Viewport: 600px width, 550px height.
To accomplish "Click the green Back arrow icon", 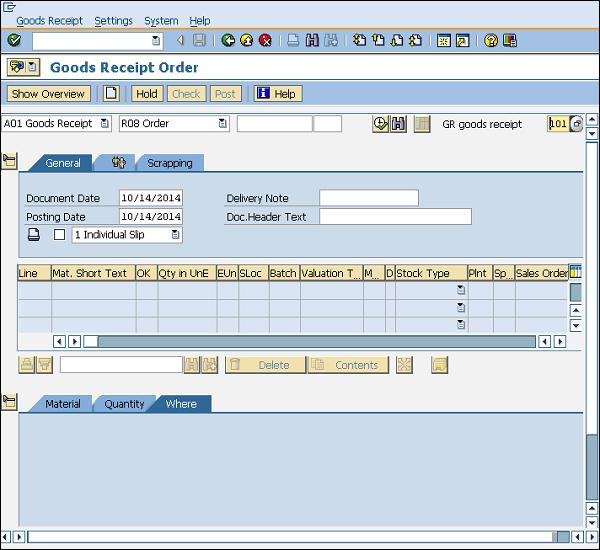I will click(x=228, y=41).
